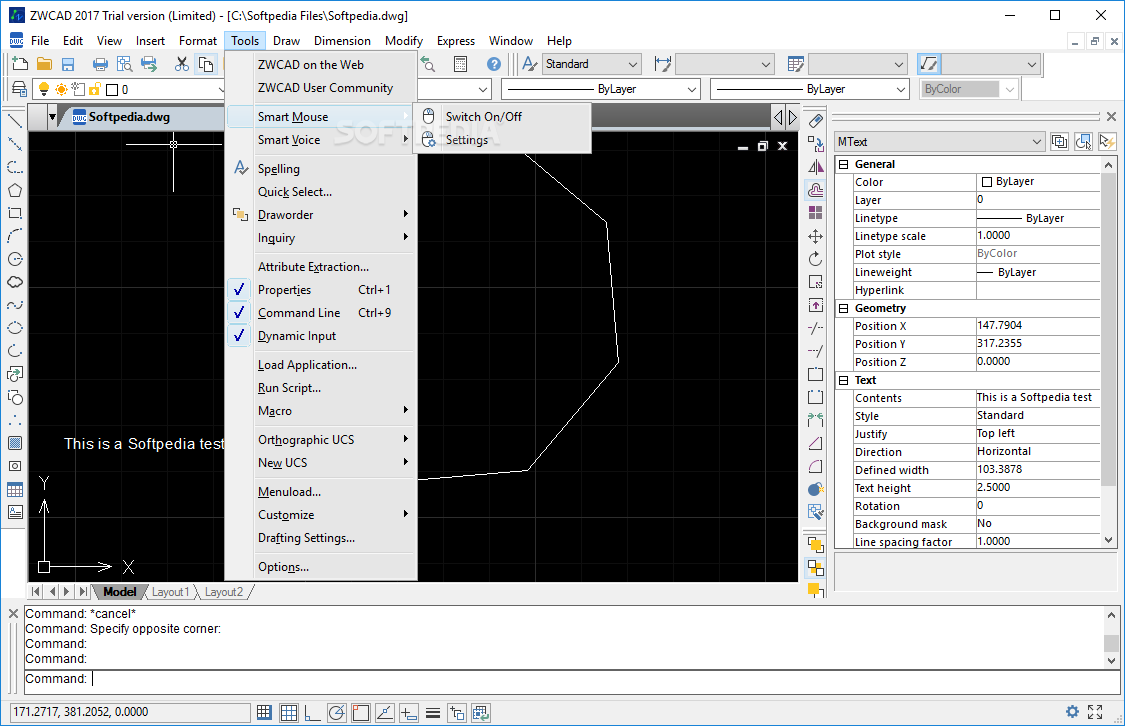1125x726 pixels.
Task: Switch to the Layout2 tab
Action: tap(223, 592)
